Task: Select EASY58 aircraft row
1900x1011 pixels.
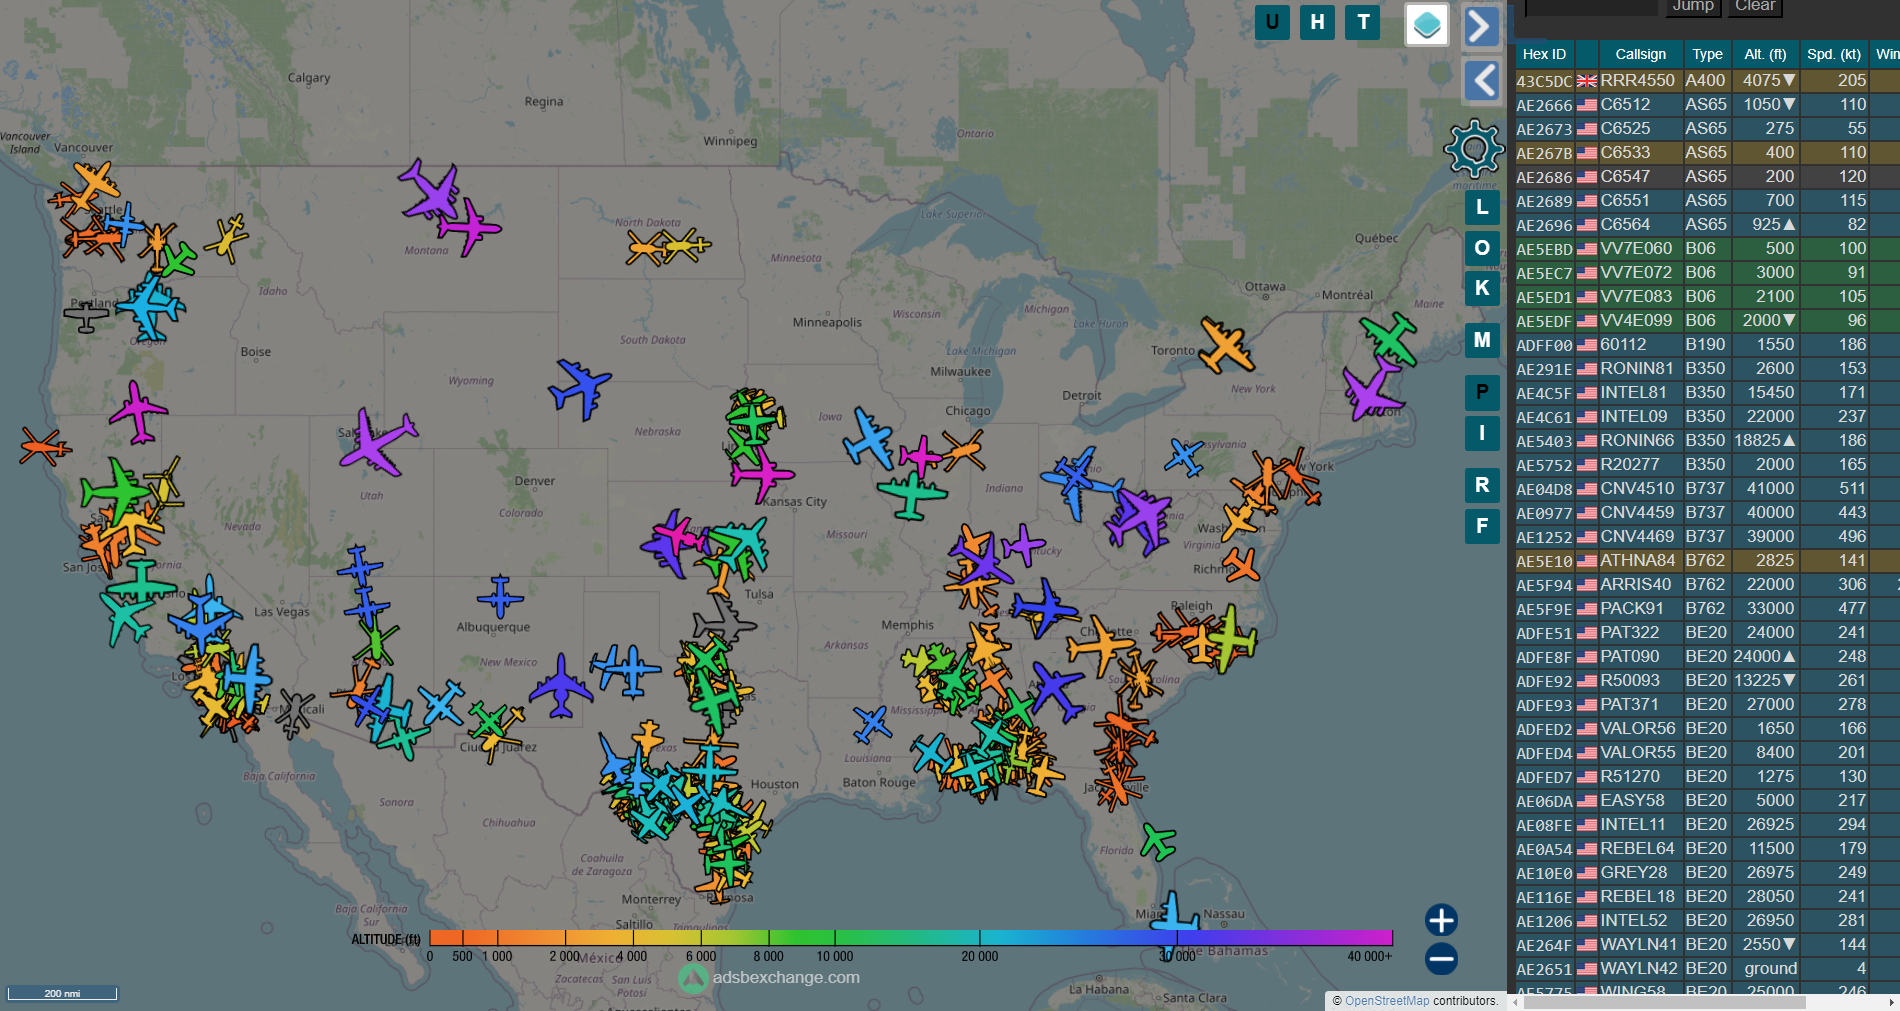Action: [1707, 800]
